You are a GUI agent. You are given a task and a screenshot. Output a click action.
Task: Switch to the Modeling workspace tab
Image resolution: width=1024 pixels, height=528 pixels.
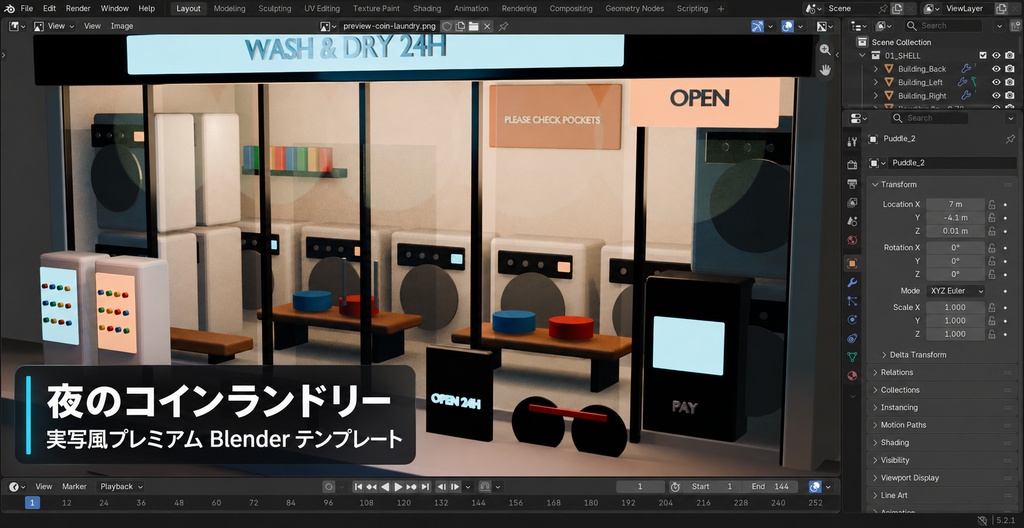229,8
